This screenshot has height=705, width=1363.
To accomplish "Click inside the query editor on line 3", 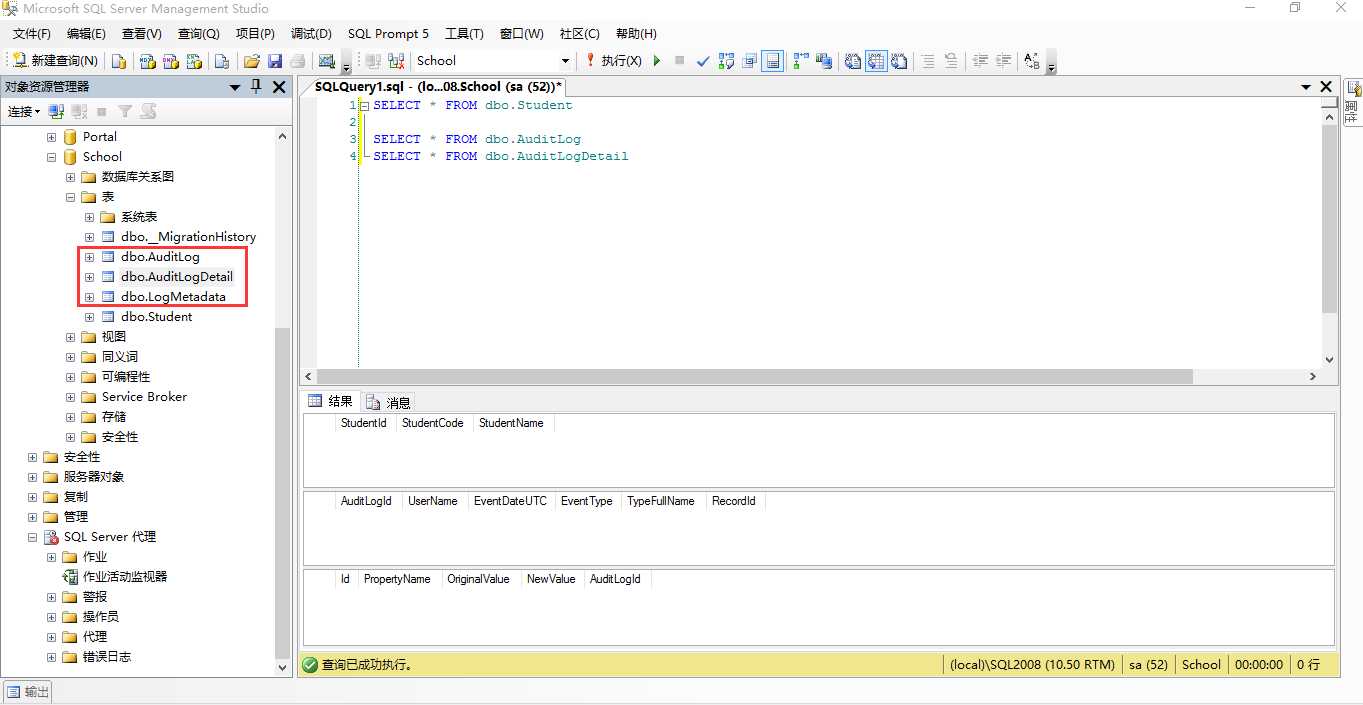I will pos(477,139).
